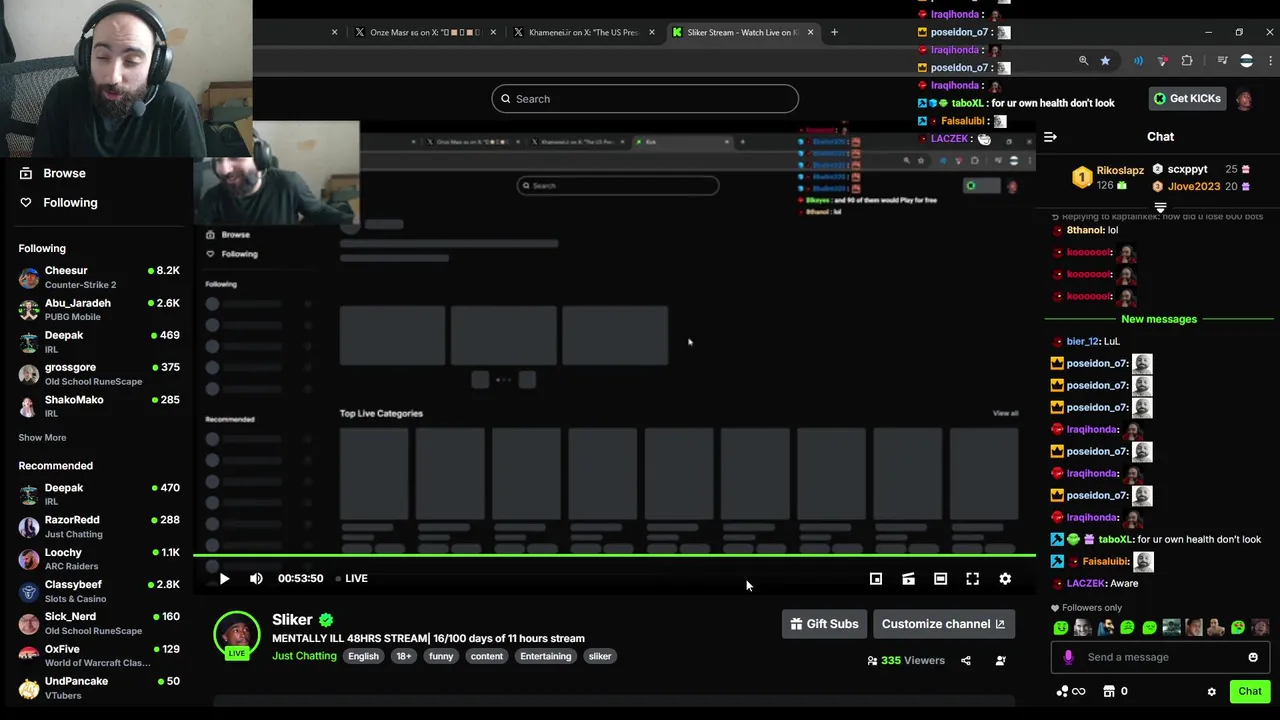
Task: Open ShakoMako's channel in sidebar
Action: (98, 405)
